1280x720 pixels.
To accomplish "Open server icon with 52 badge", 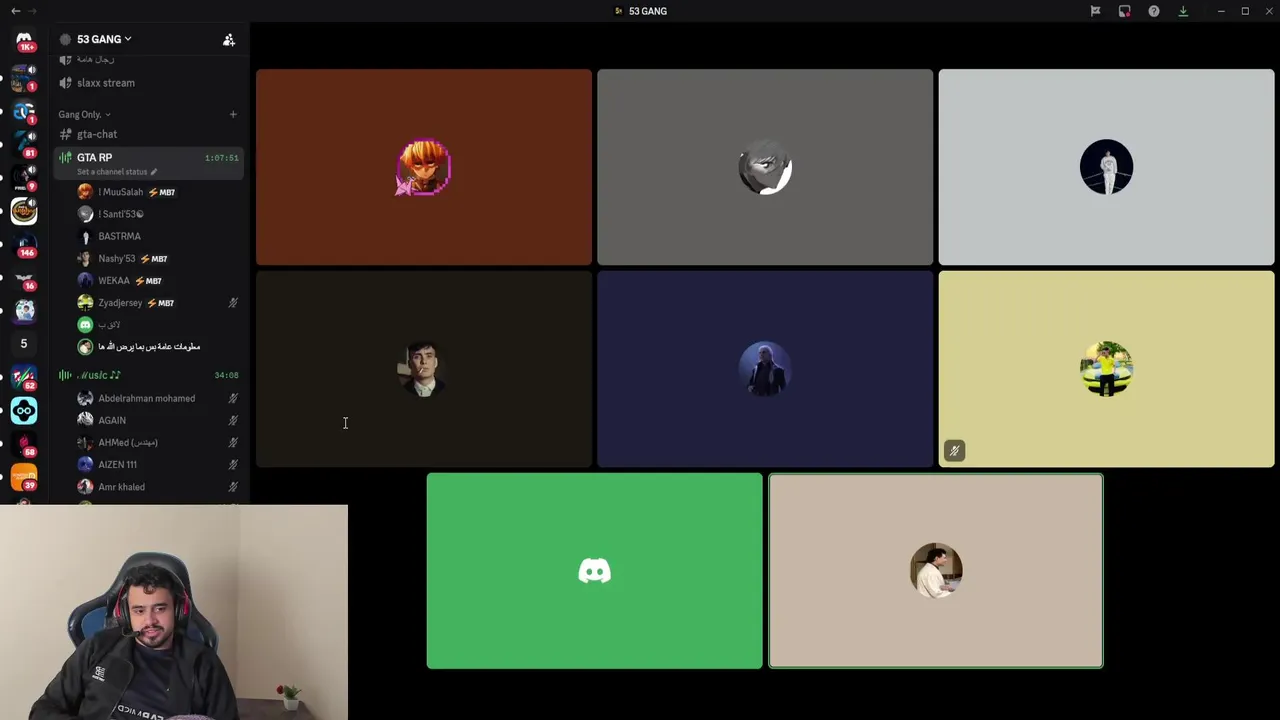I will pyautogui.click(x=24, y=377).
